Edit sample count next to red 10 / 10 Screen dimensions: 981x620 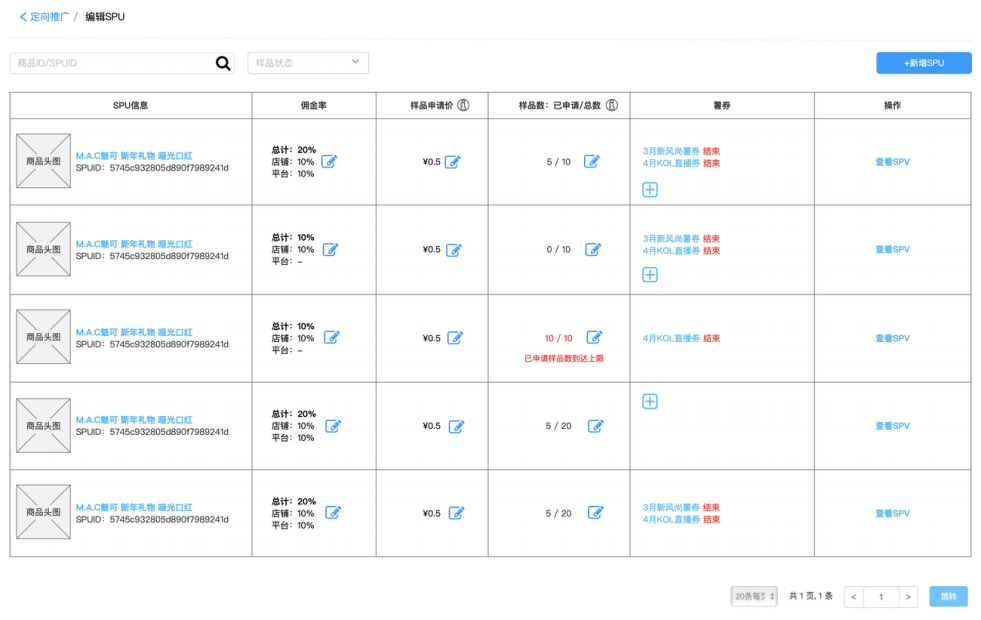click(x=594, y=337)
